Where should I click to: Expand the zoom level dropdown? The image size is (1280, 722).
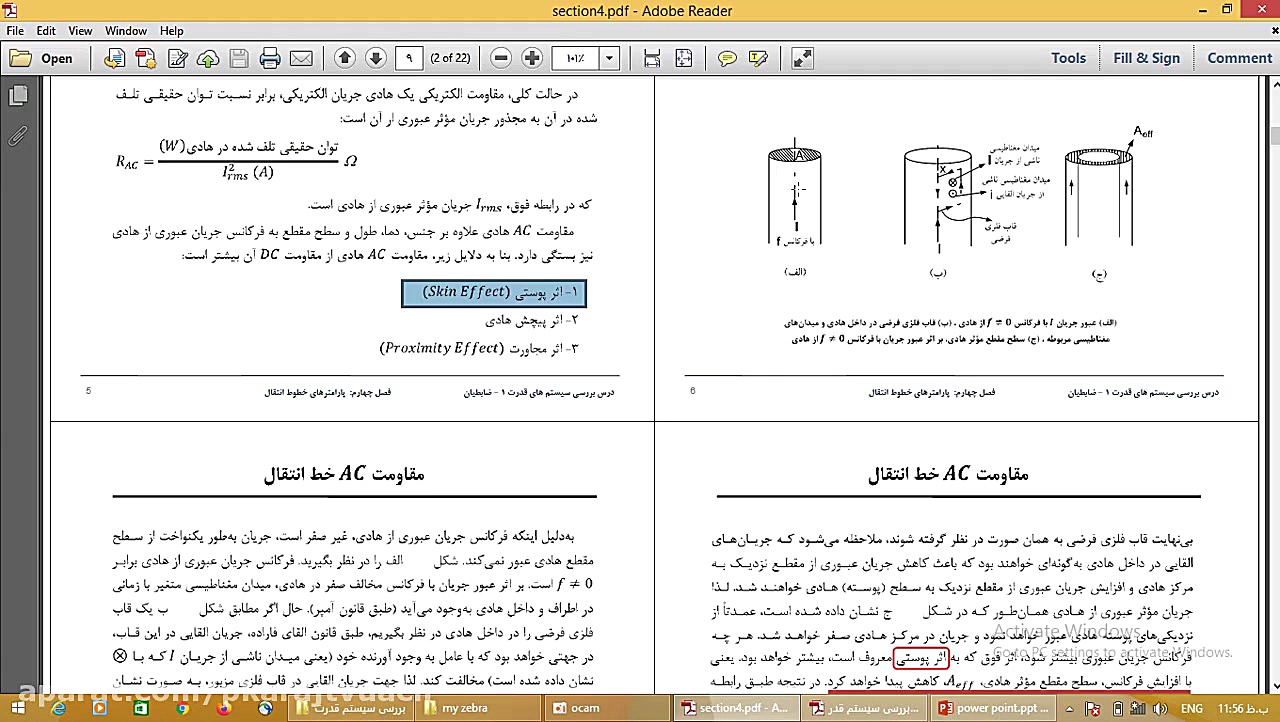click(x=609, y=58)
